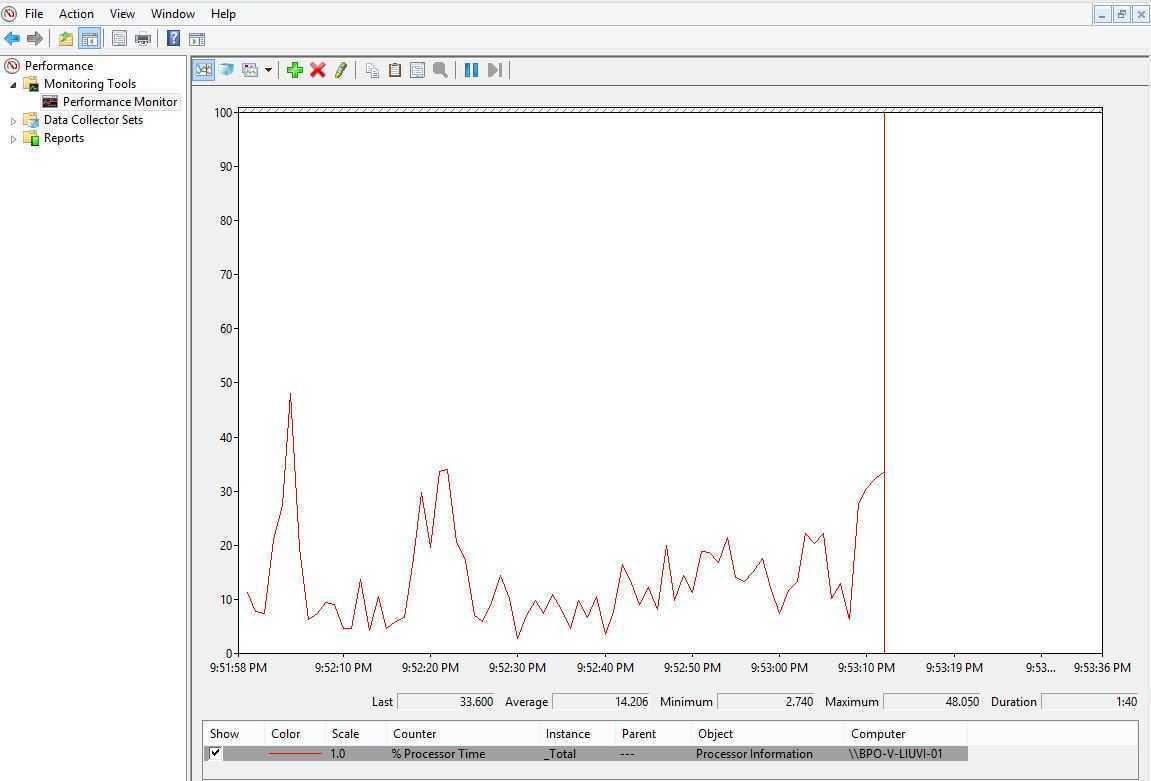Add counters with green plus icon
This screenshot has width=1151, height=781.
pos(294,70)
